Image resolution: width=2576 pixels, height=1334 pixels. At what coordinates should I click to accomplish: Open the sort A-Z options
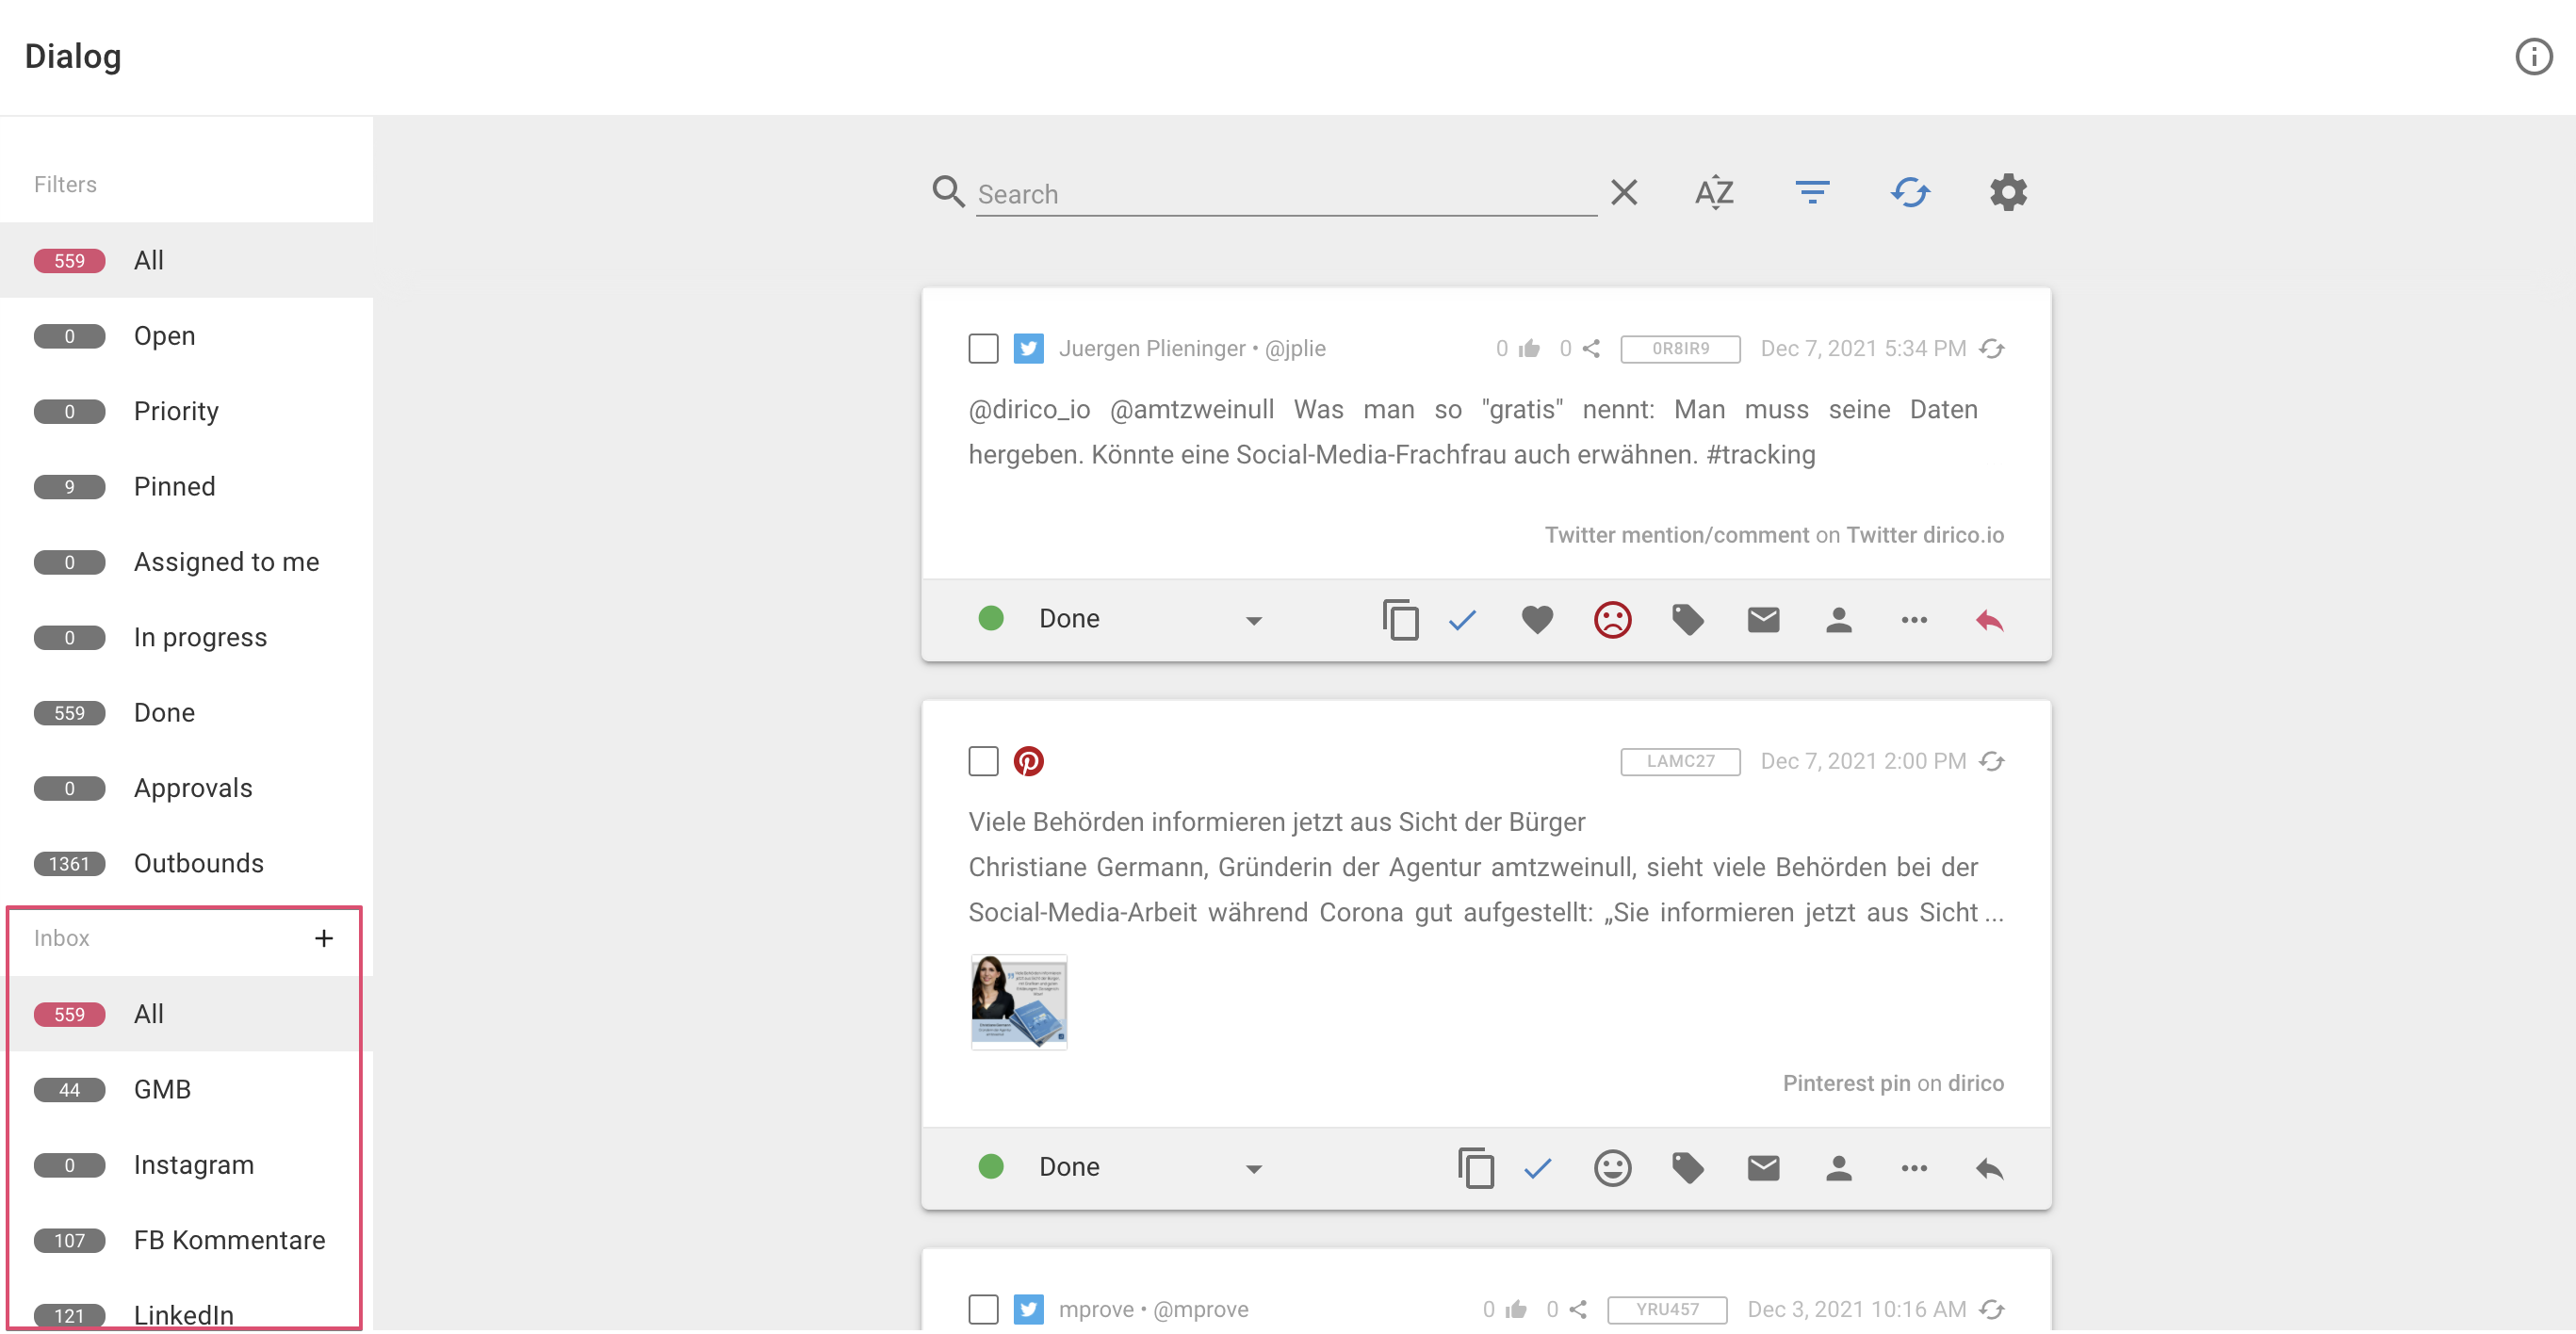pos(1713,192)
